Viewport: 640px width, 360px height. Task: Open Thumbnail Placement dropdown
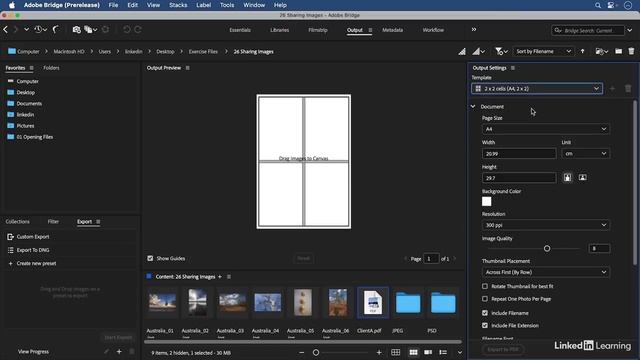pyautogui.click(x=546, y=272)
